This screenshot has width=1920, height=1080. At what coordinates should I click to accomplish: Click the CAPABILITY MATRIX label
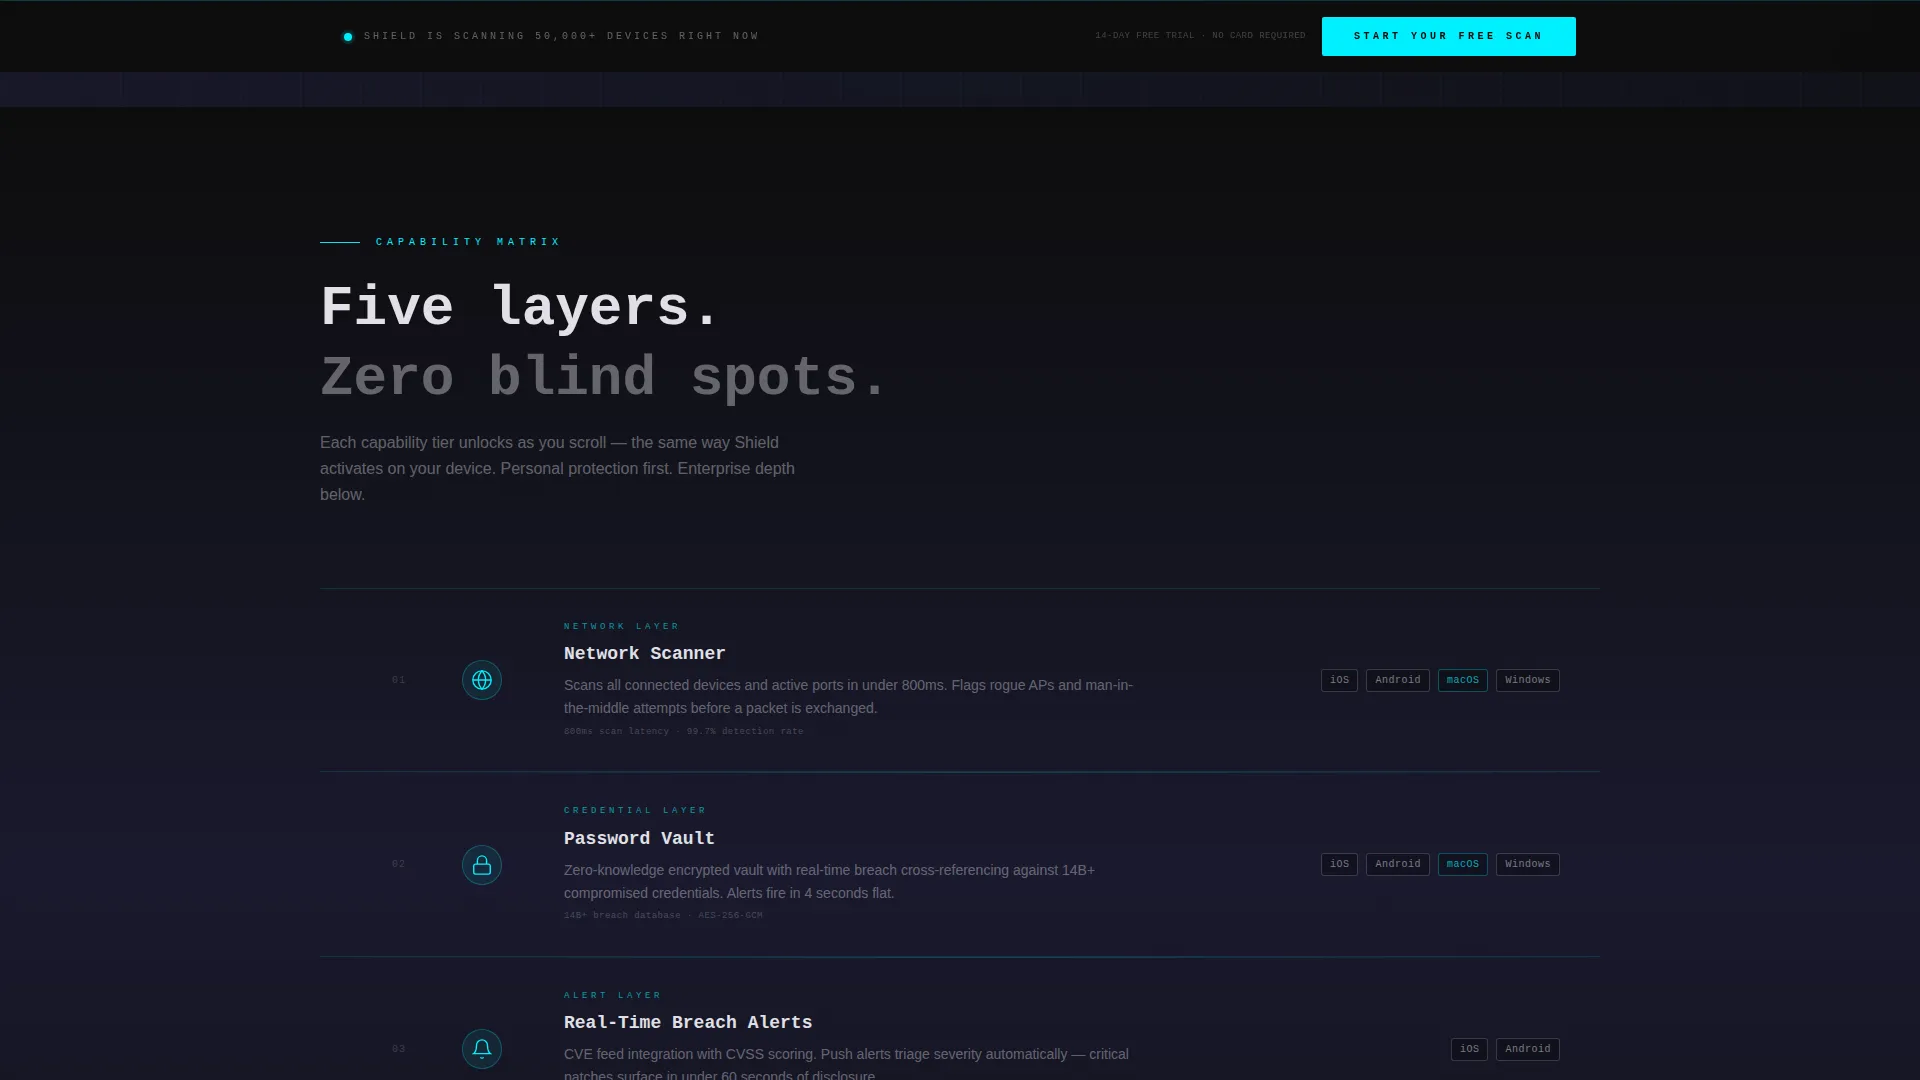coord(468,242)
